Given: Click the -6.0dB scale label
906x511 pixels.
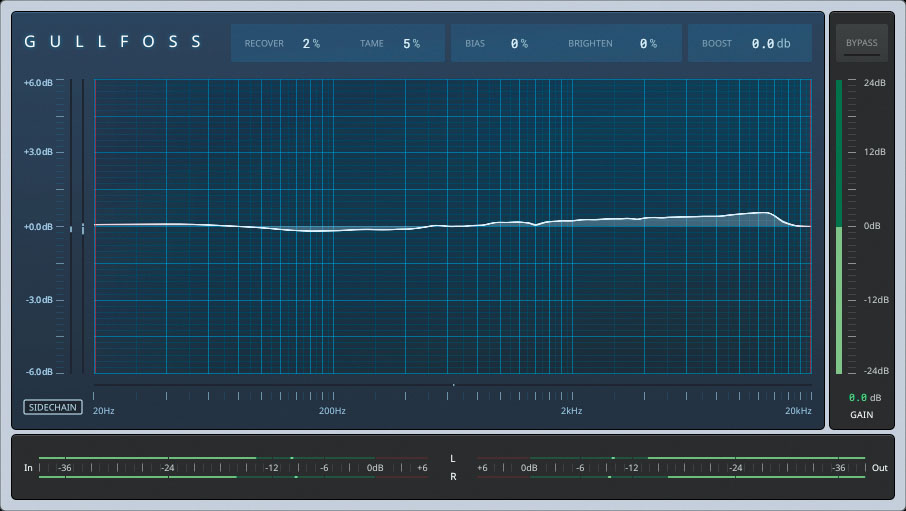Looking at the screenshot, I should 39,372.
